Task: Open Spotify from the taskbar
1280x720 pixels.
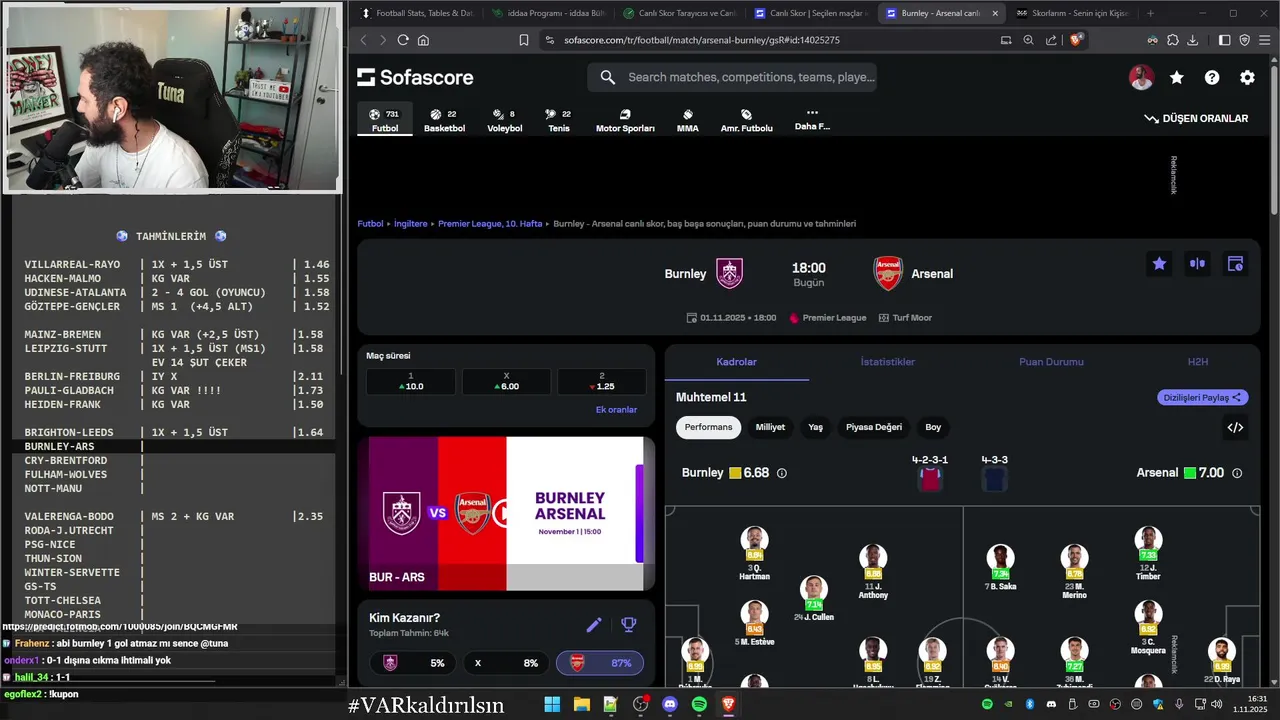Action: click(x=699, y=704)
